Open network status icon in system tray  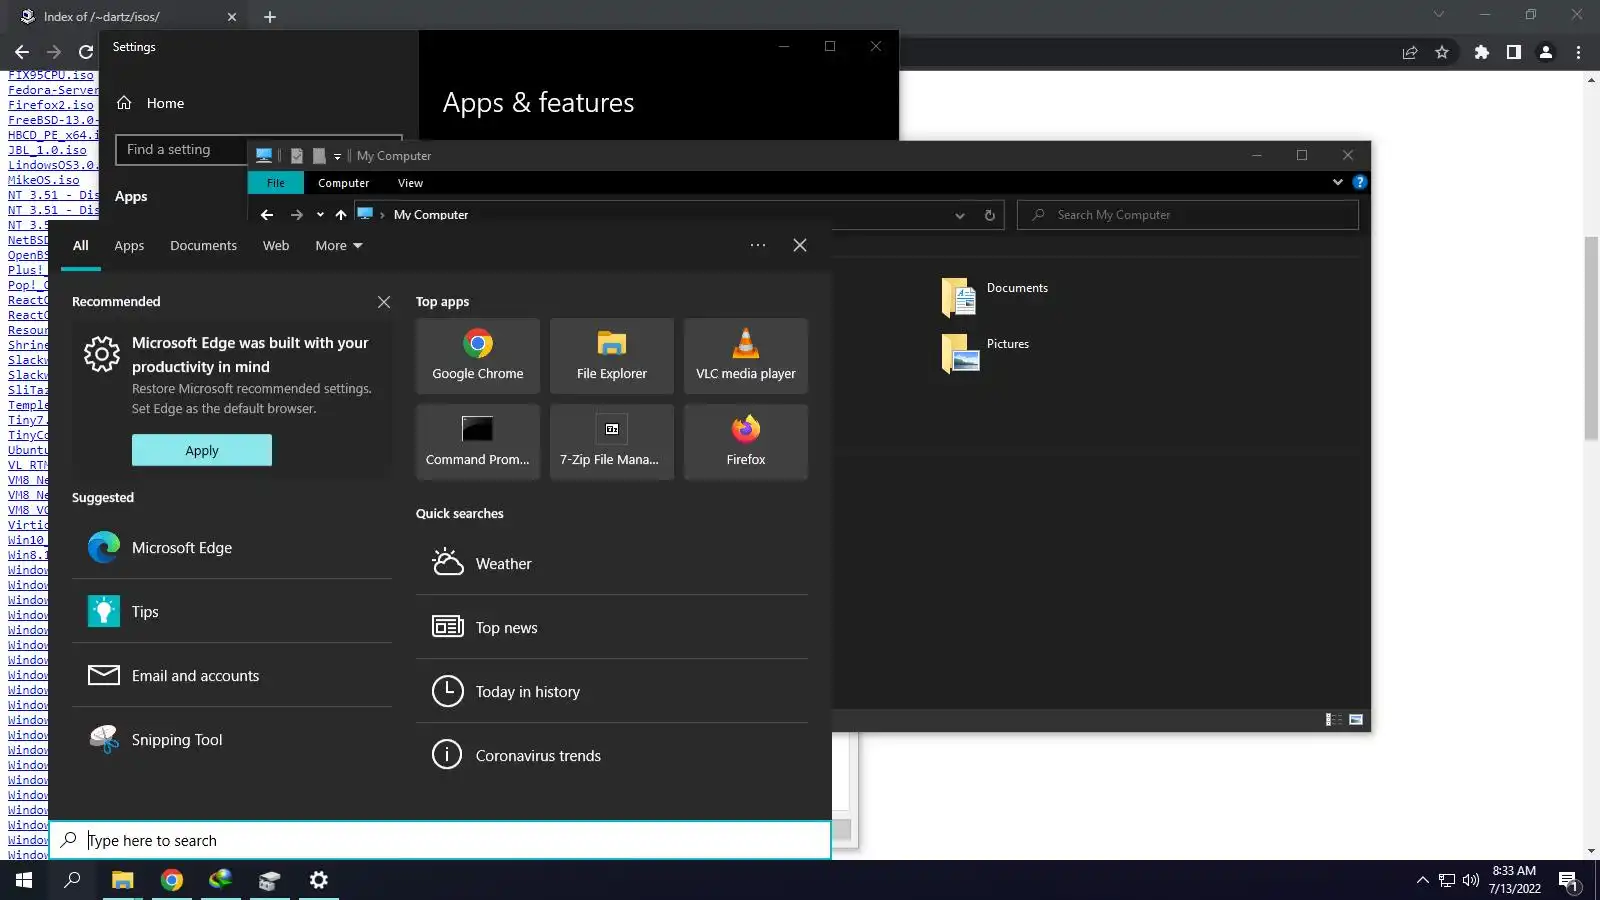(x=1447, y=880)
